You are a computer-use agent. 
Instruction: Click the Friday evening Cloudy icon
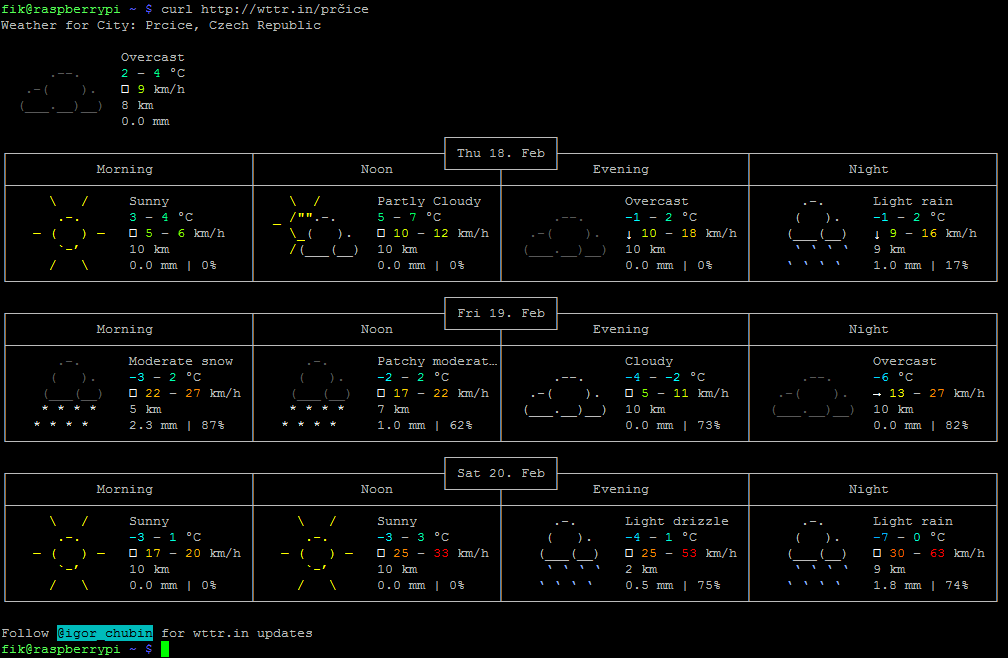pyautogui.click(x=565, y=394)
